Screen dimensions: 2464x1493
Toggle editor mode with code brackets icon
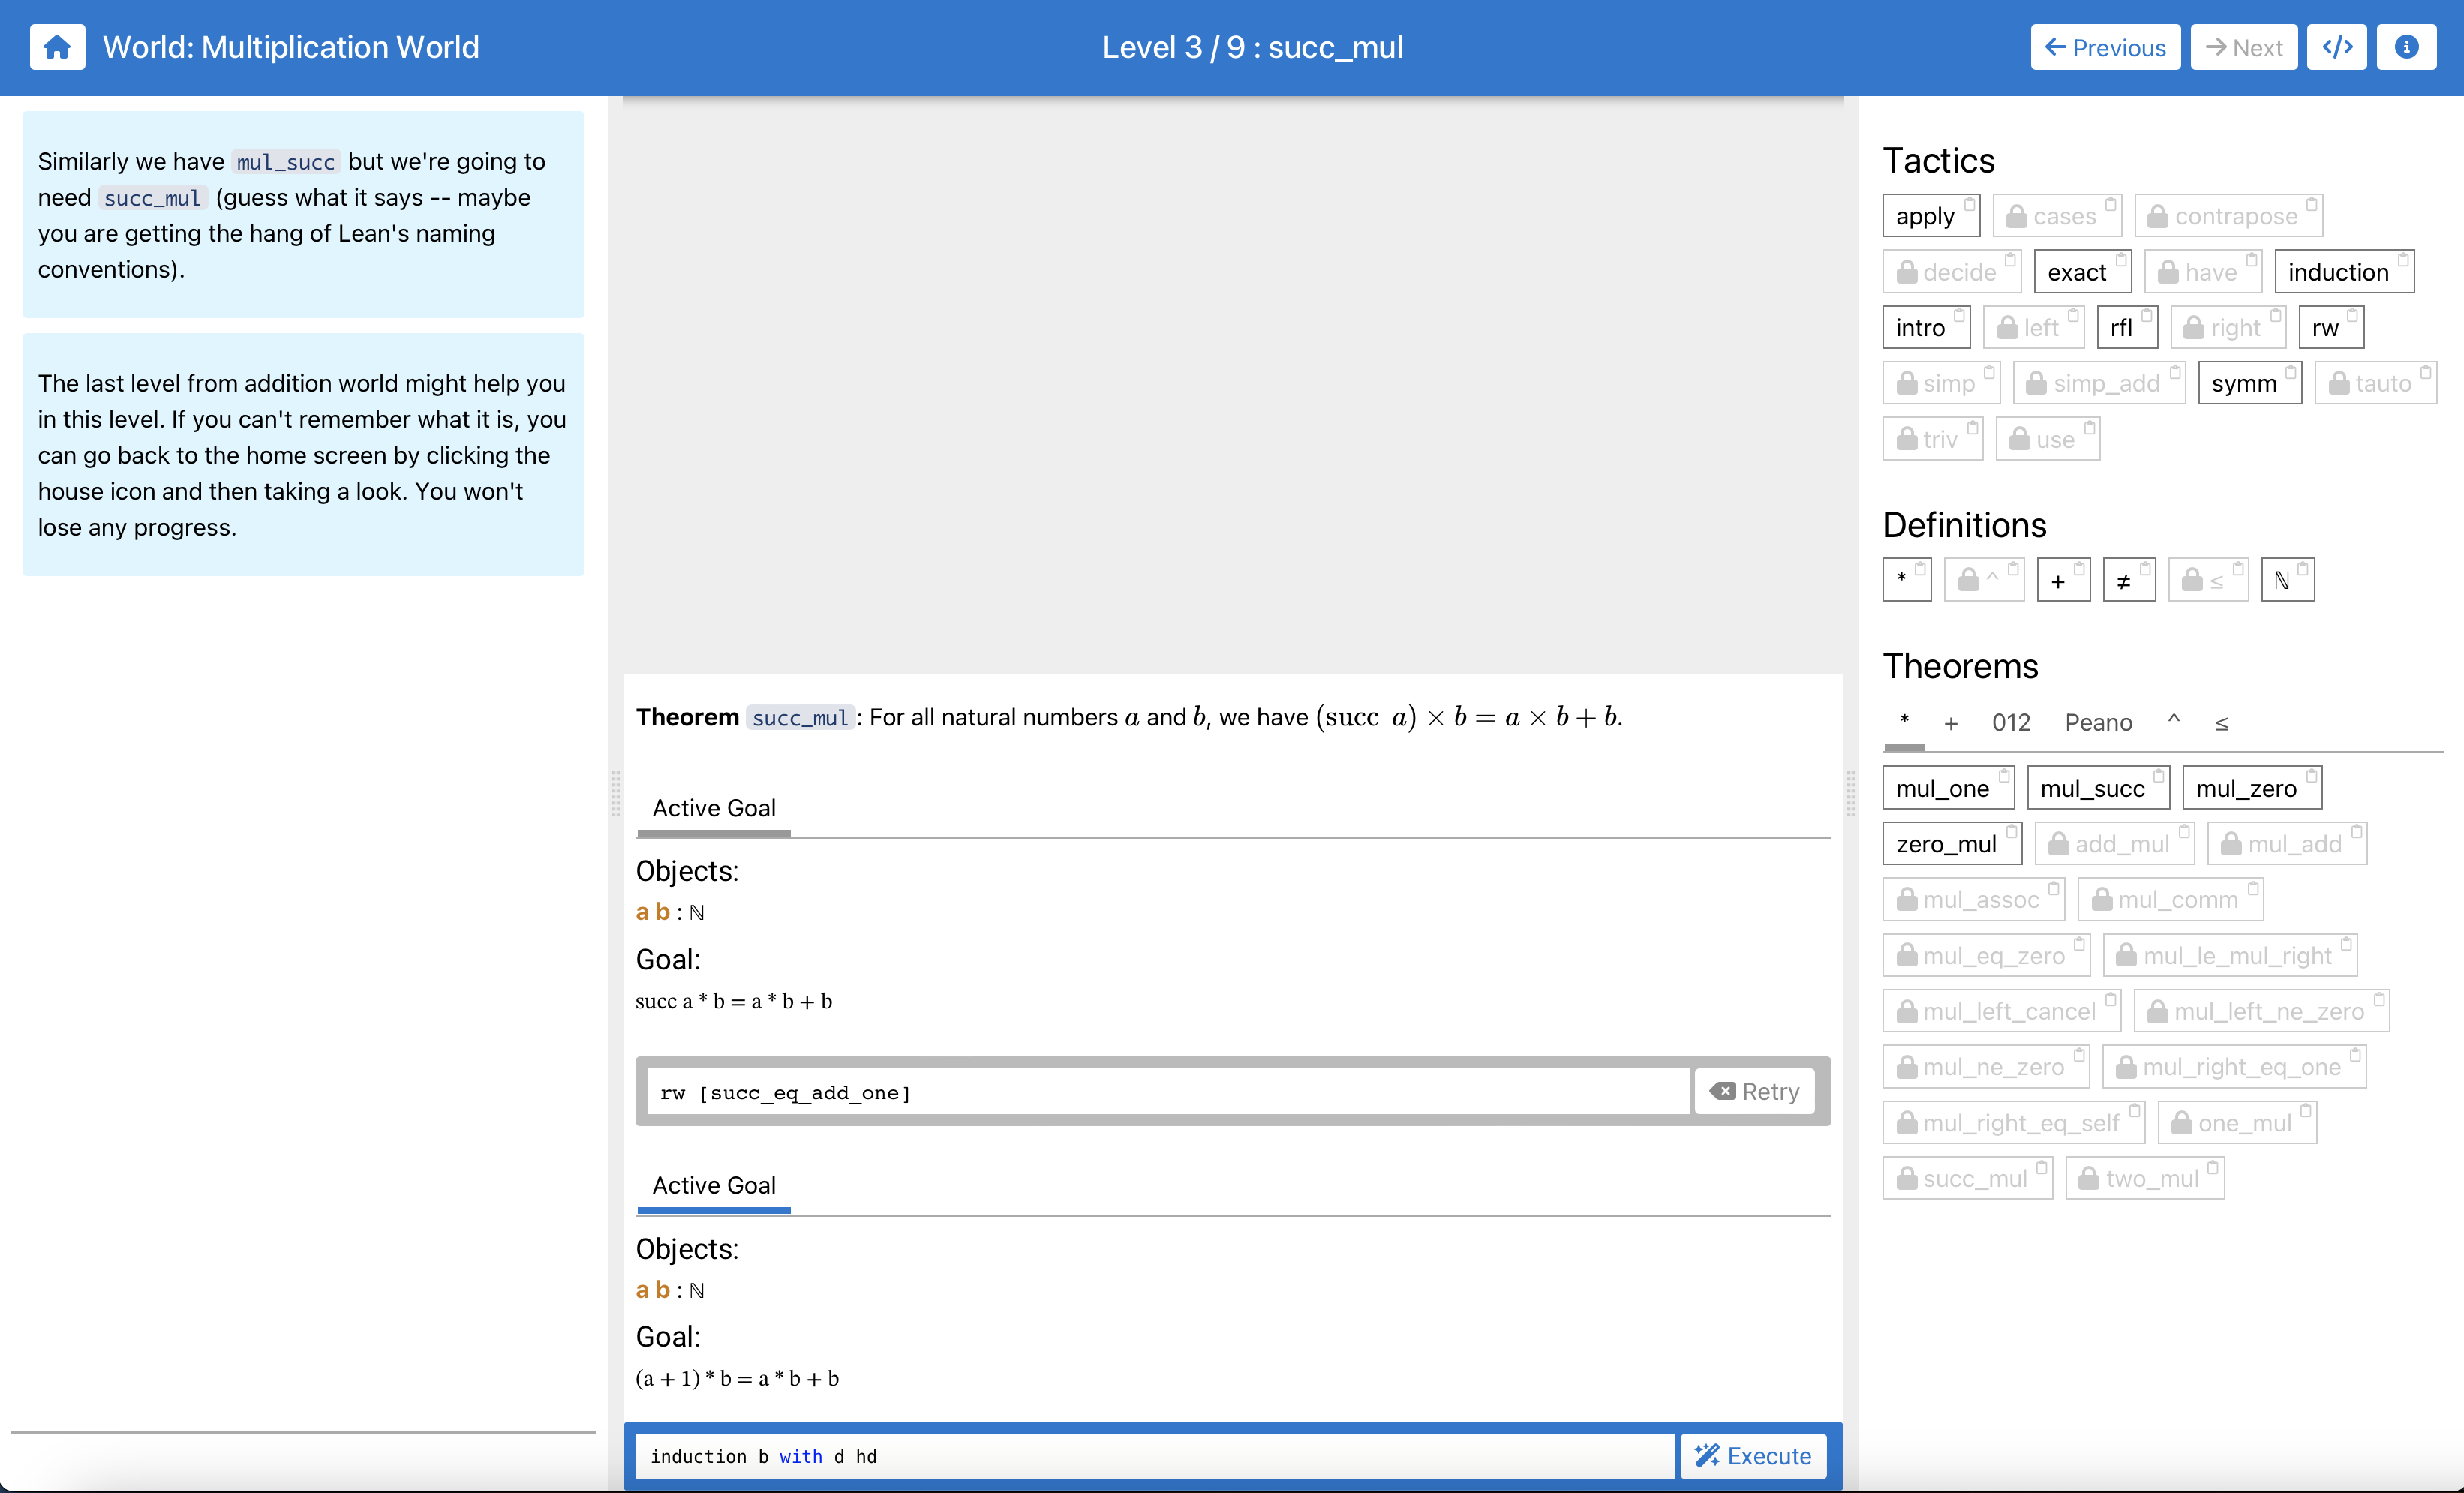click(2336, 47)
